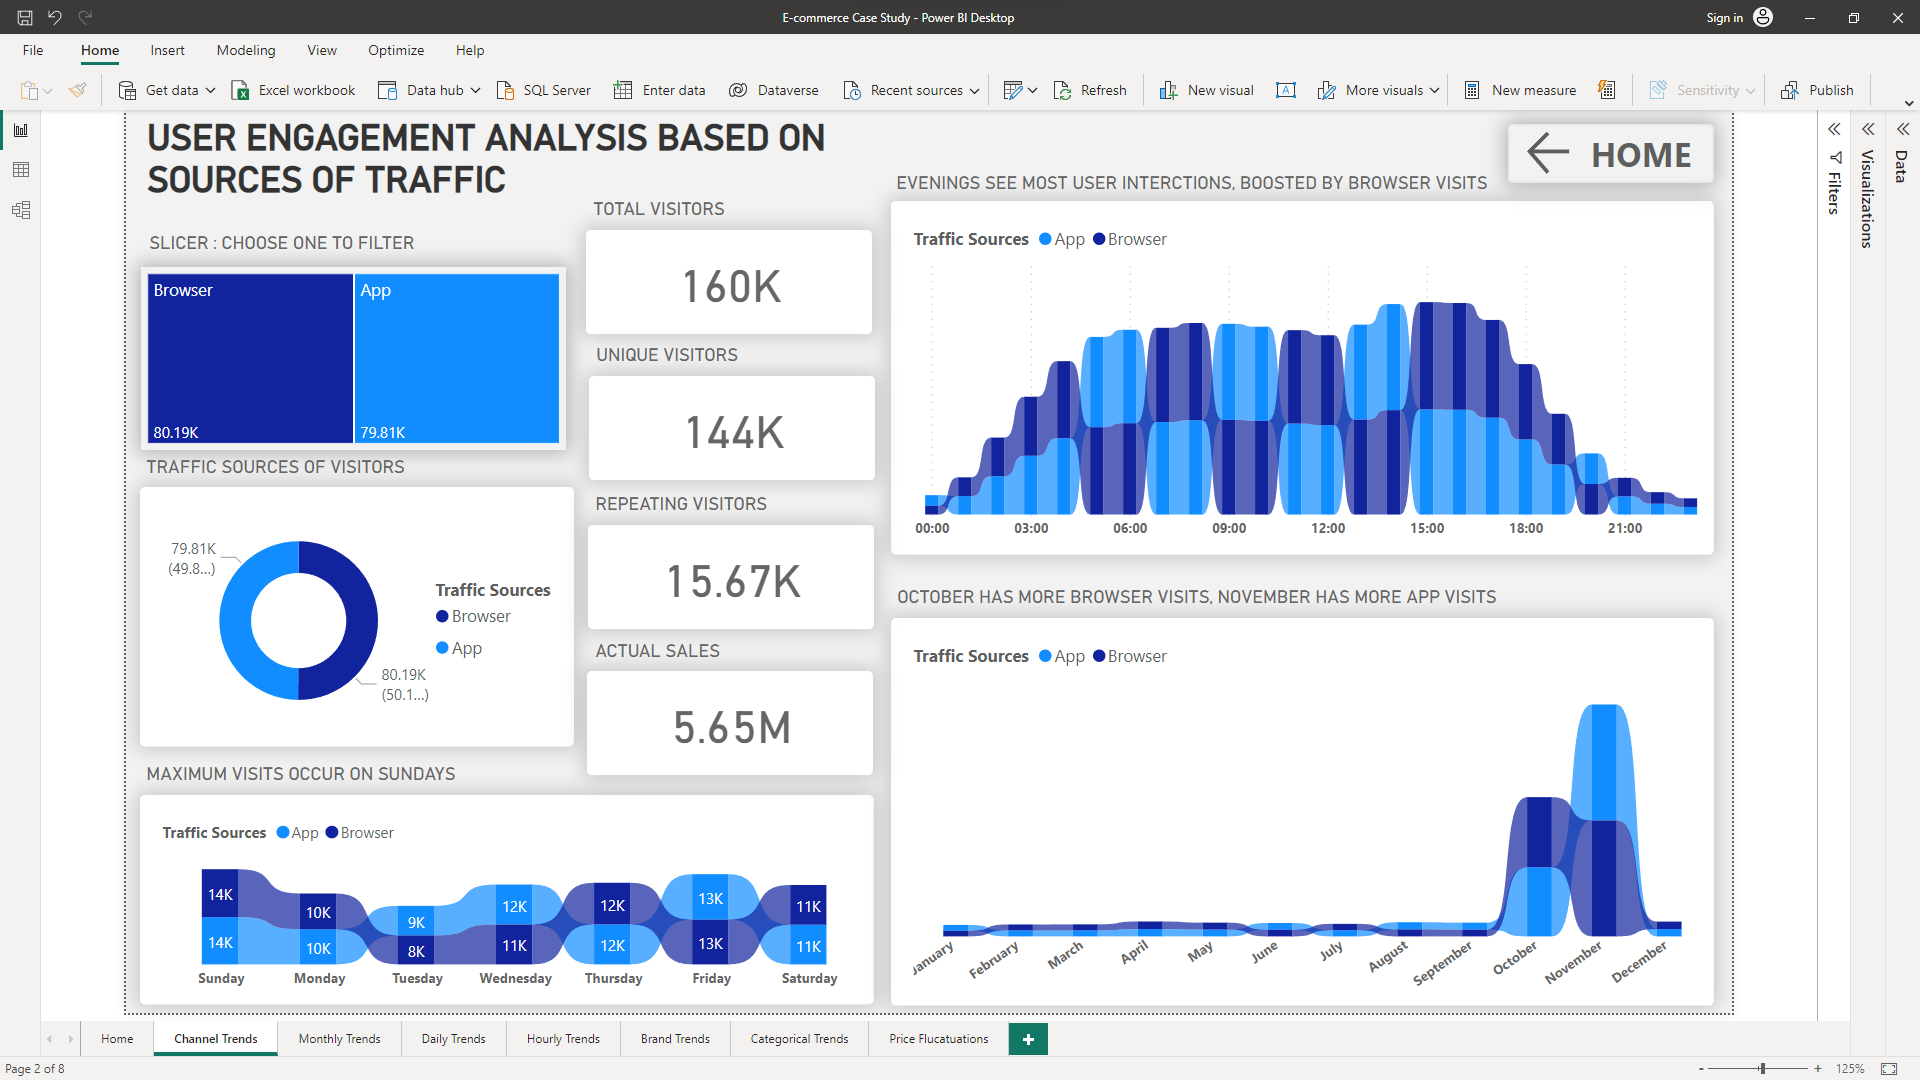Switch to Table view icon
The image size is (1920, 1080).
21,170
